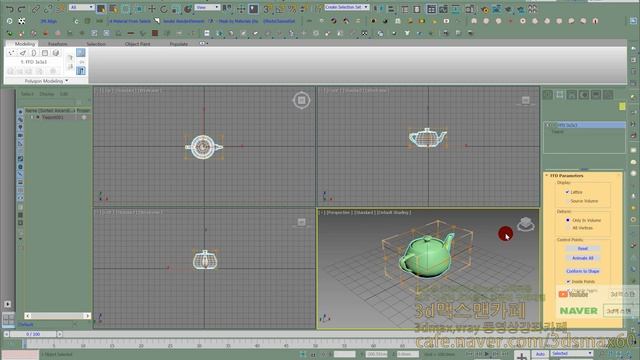Toggle the Percent Snap icon
The height and width of the screenshot is (360, 640).
click(x=292, y=9)
